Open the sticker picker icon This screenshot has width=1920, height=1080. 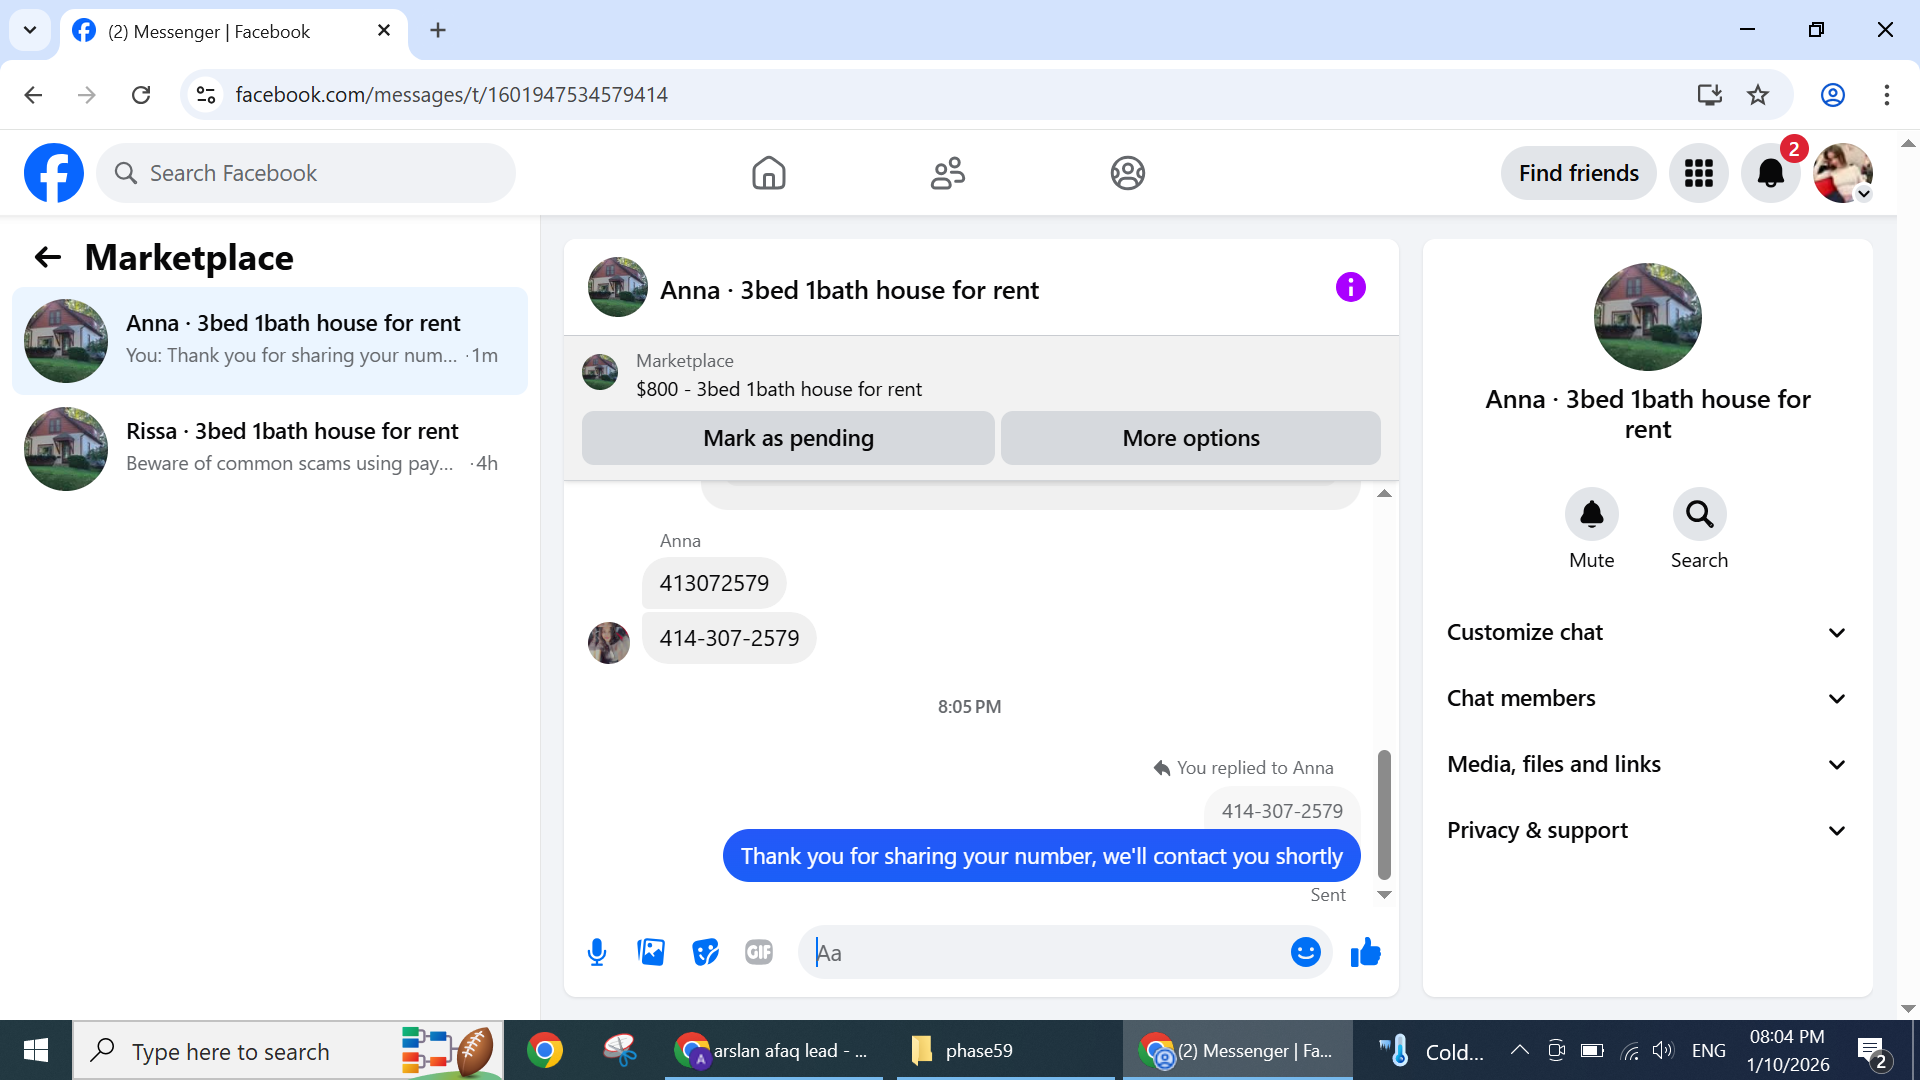click(705, 952)
